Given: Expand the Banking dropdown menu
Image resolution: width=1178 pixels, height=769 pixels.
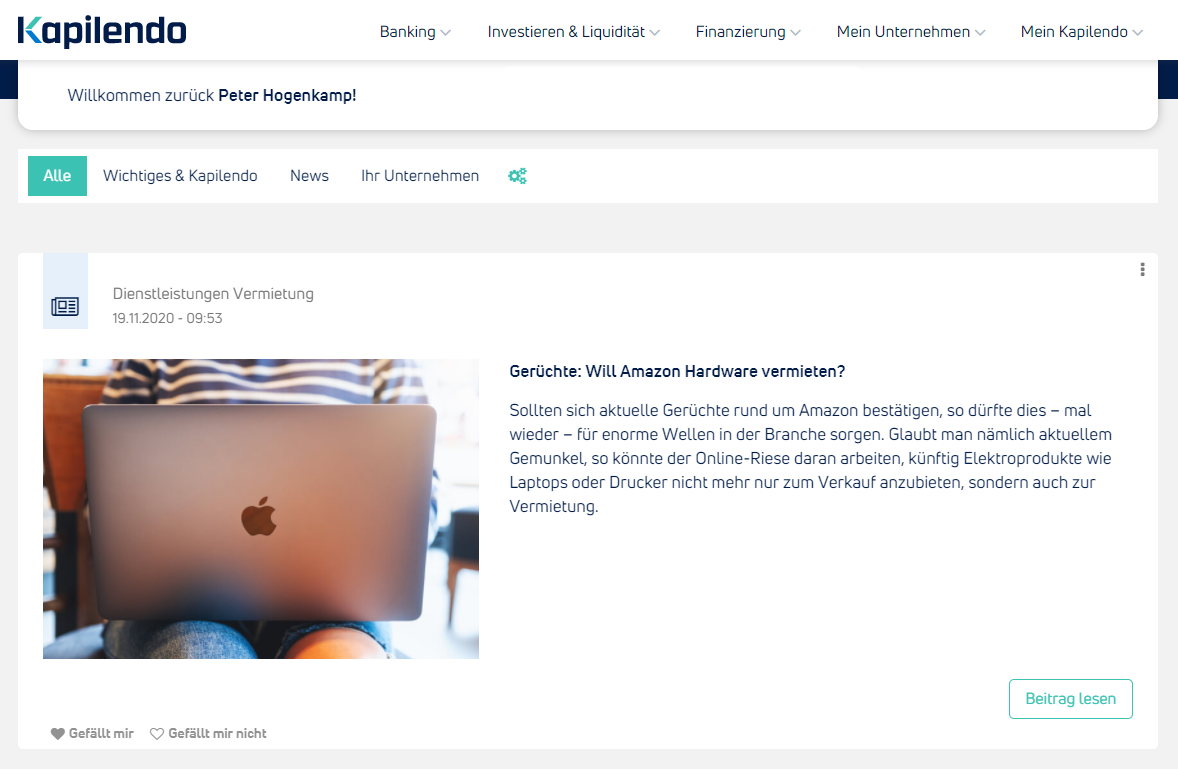Looking at the screenshot, I should 415,32.
